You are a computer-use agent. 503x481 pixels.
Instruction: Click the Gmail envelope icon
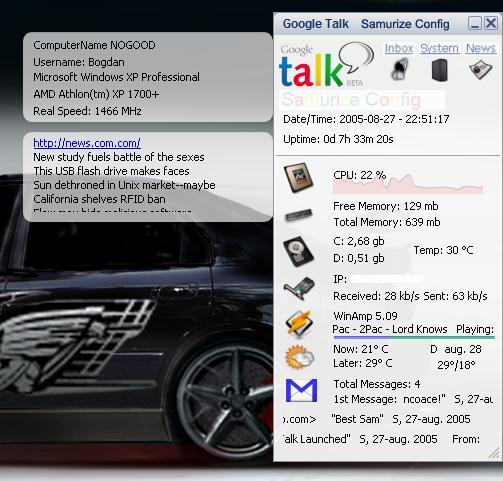point(301,390)
